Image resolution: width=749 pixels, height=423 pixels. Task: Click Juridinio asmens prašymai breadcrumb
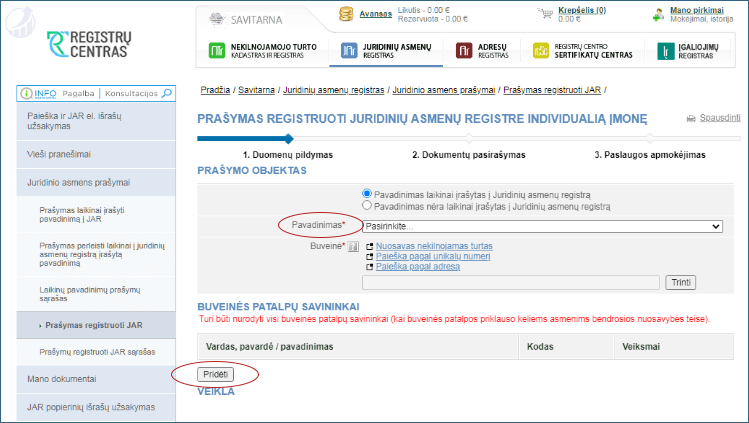pos(444,90)
